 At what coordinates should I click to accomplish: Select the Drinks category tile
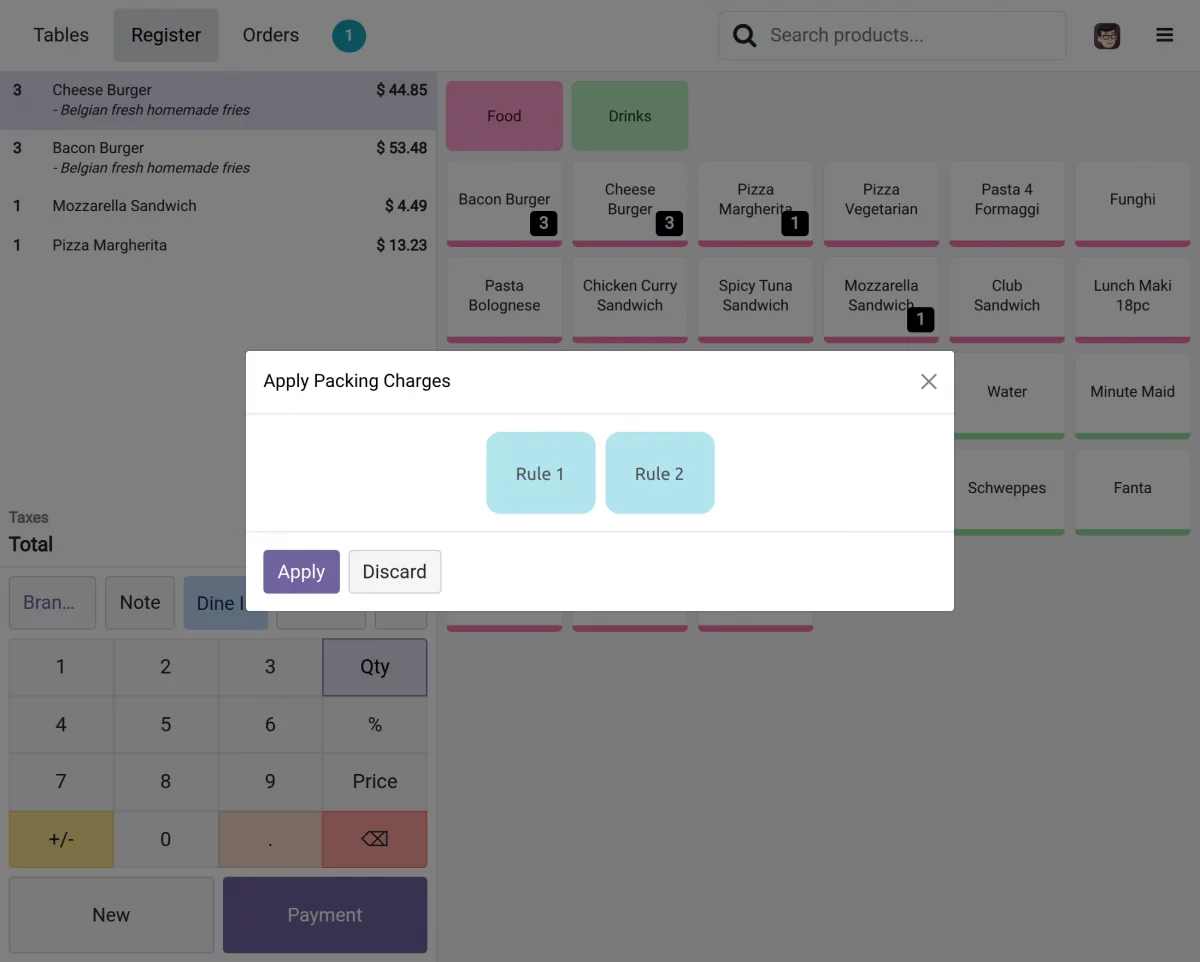630,115
